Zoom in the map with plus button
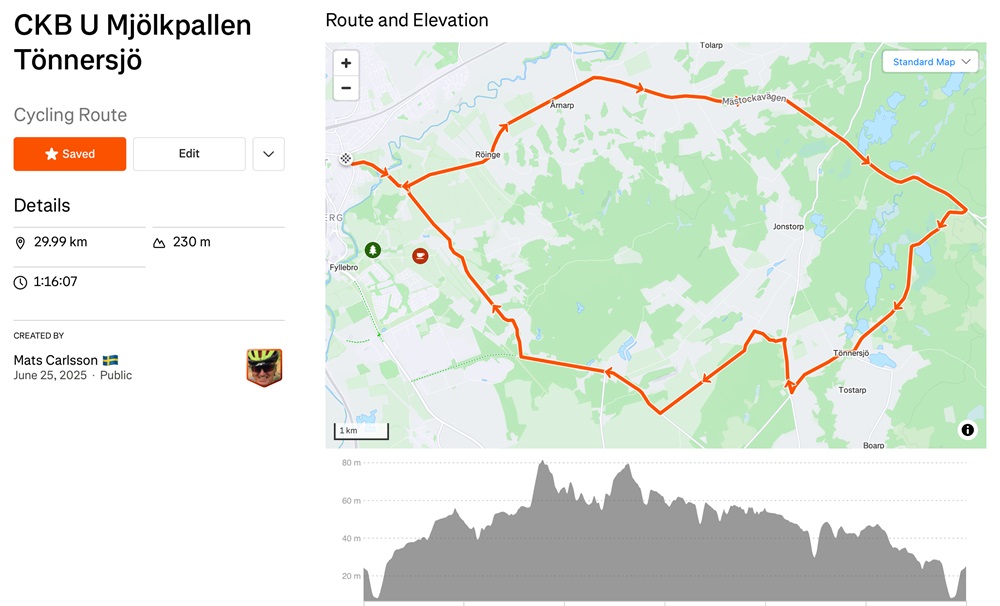This screenshot has width=1000, height=606. (346, 63)
